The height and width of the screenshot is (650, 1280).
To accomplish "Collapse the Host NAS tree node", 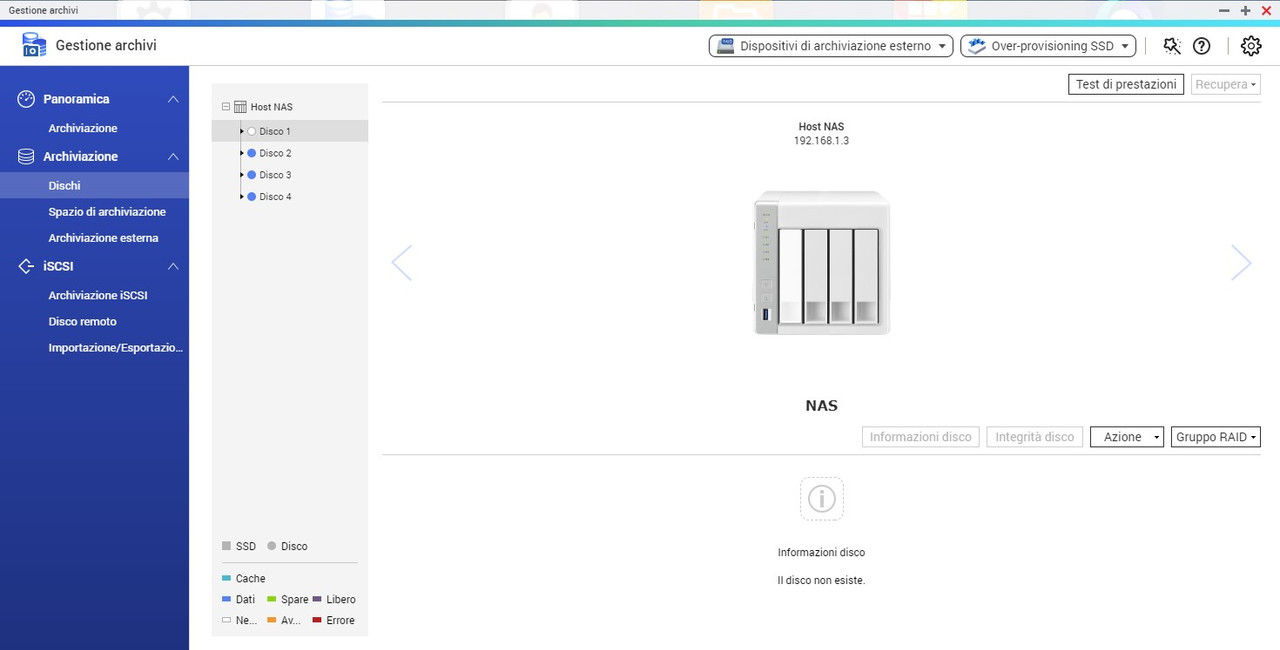I will (x=226, y=107).
